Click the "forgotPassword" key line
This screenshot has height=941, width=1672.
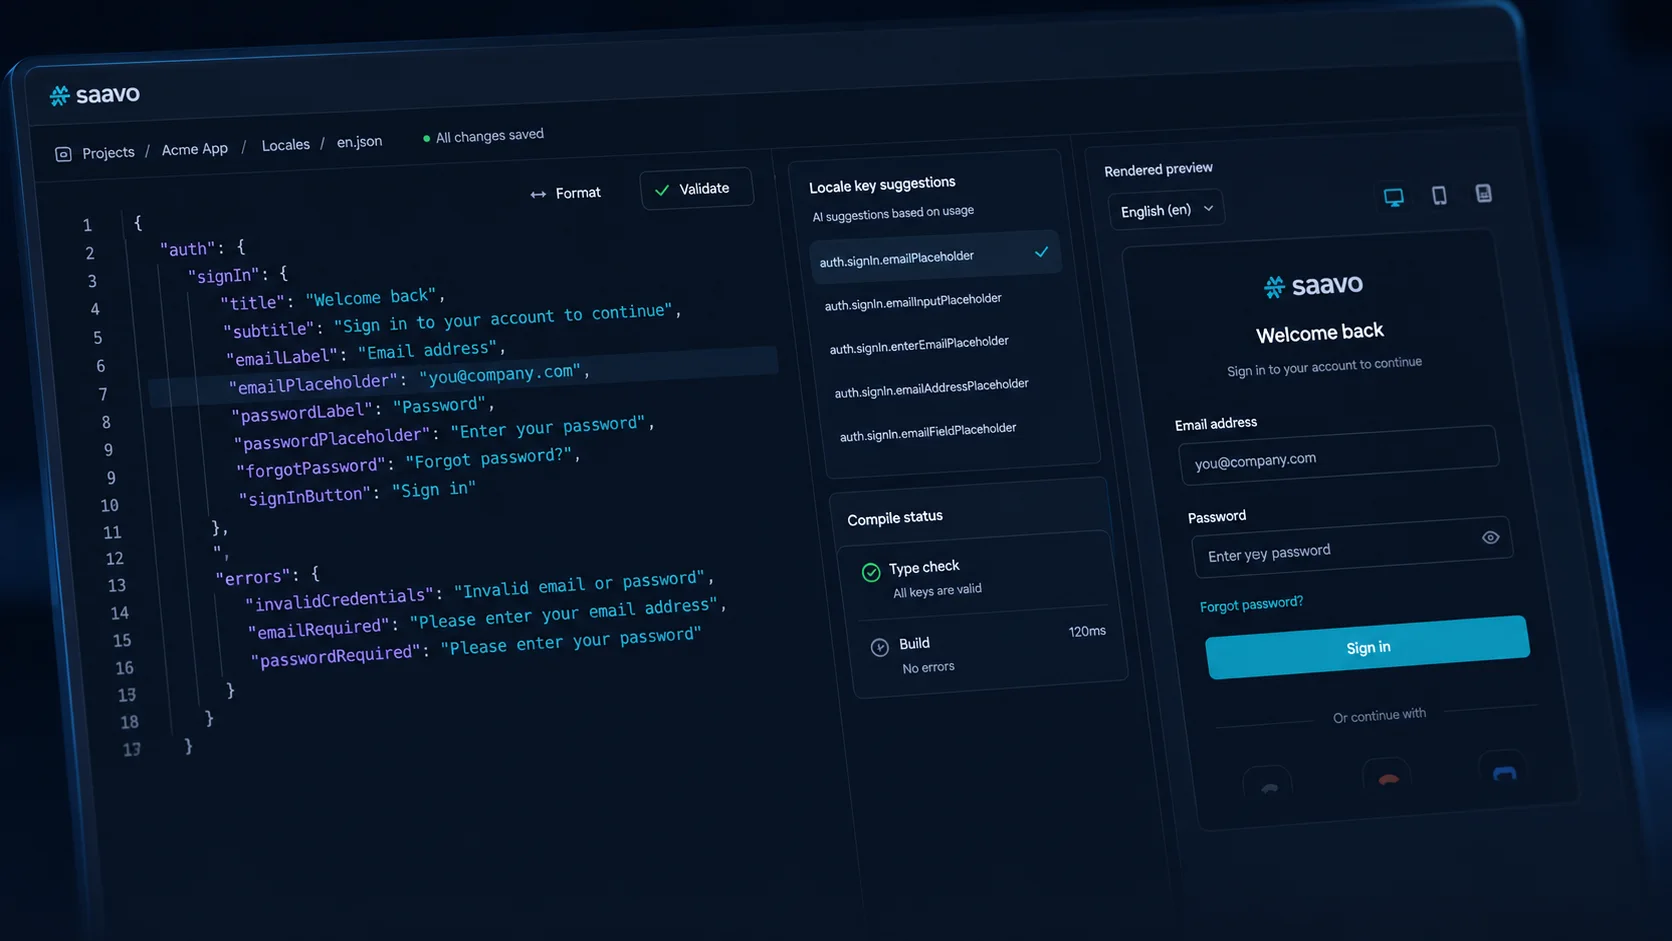(x=408, y=461)
